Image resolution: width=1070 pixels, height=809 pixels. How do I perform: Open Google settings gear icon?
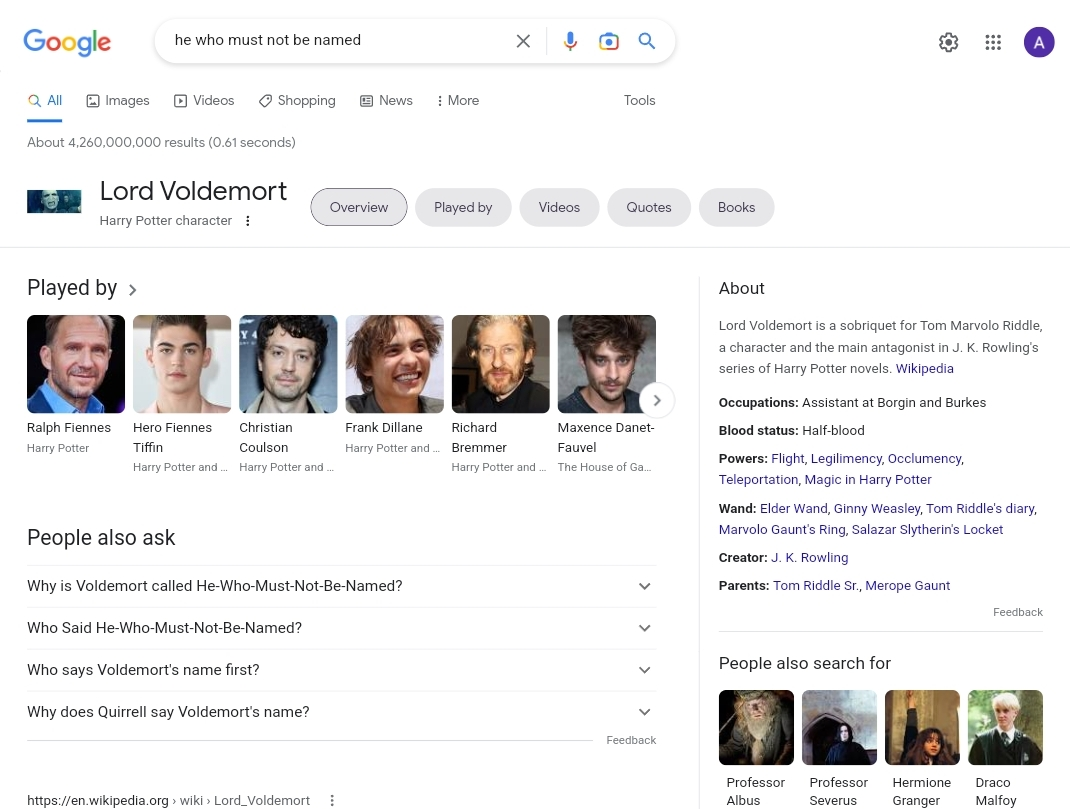(x=949, y=42)
